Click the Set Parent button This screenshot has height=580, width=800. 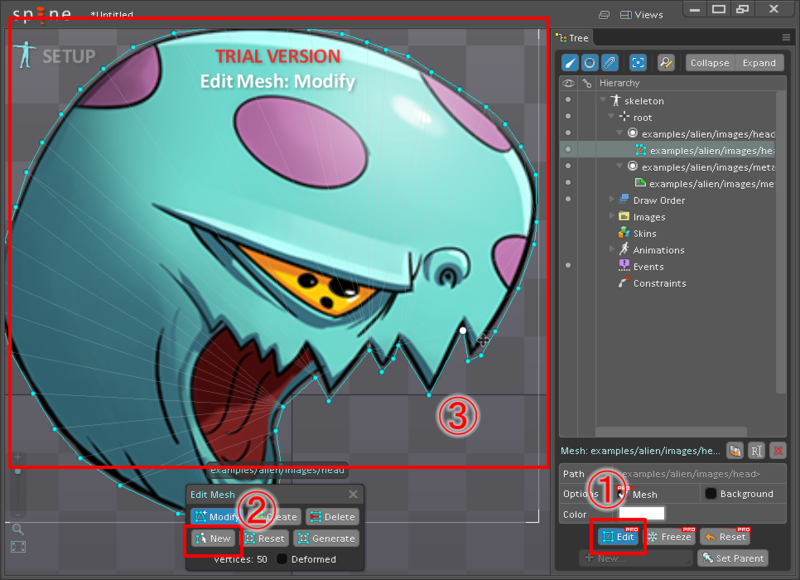(733, 558)
